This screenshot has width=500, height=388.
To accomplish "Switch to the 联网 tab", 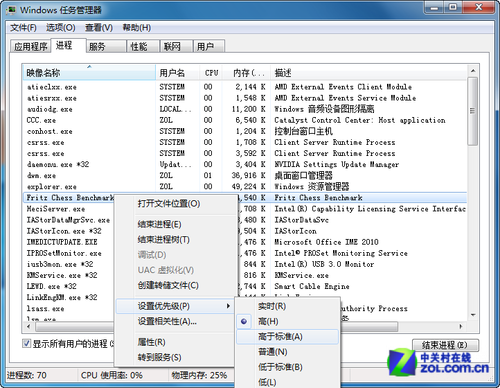I will coord(176,46).
